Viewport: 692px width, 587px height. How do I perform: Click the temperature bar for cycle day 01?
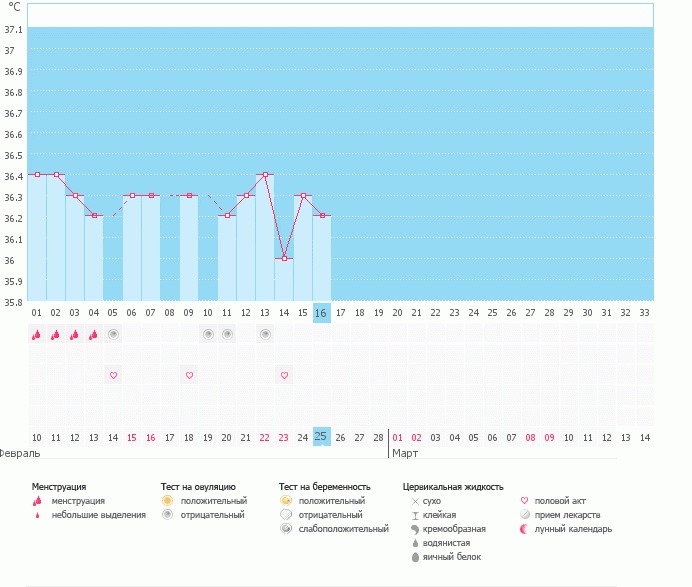[x=37, y=240]
